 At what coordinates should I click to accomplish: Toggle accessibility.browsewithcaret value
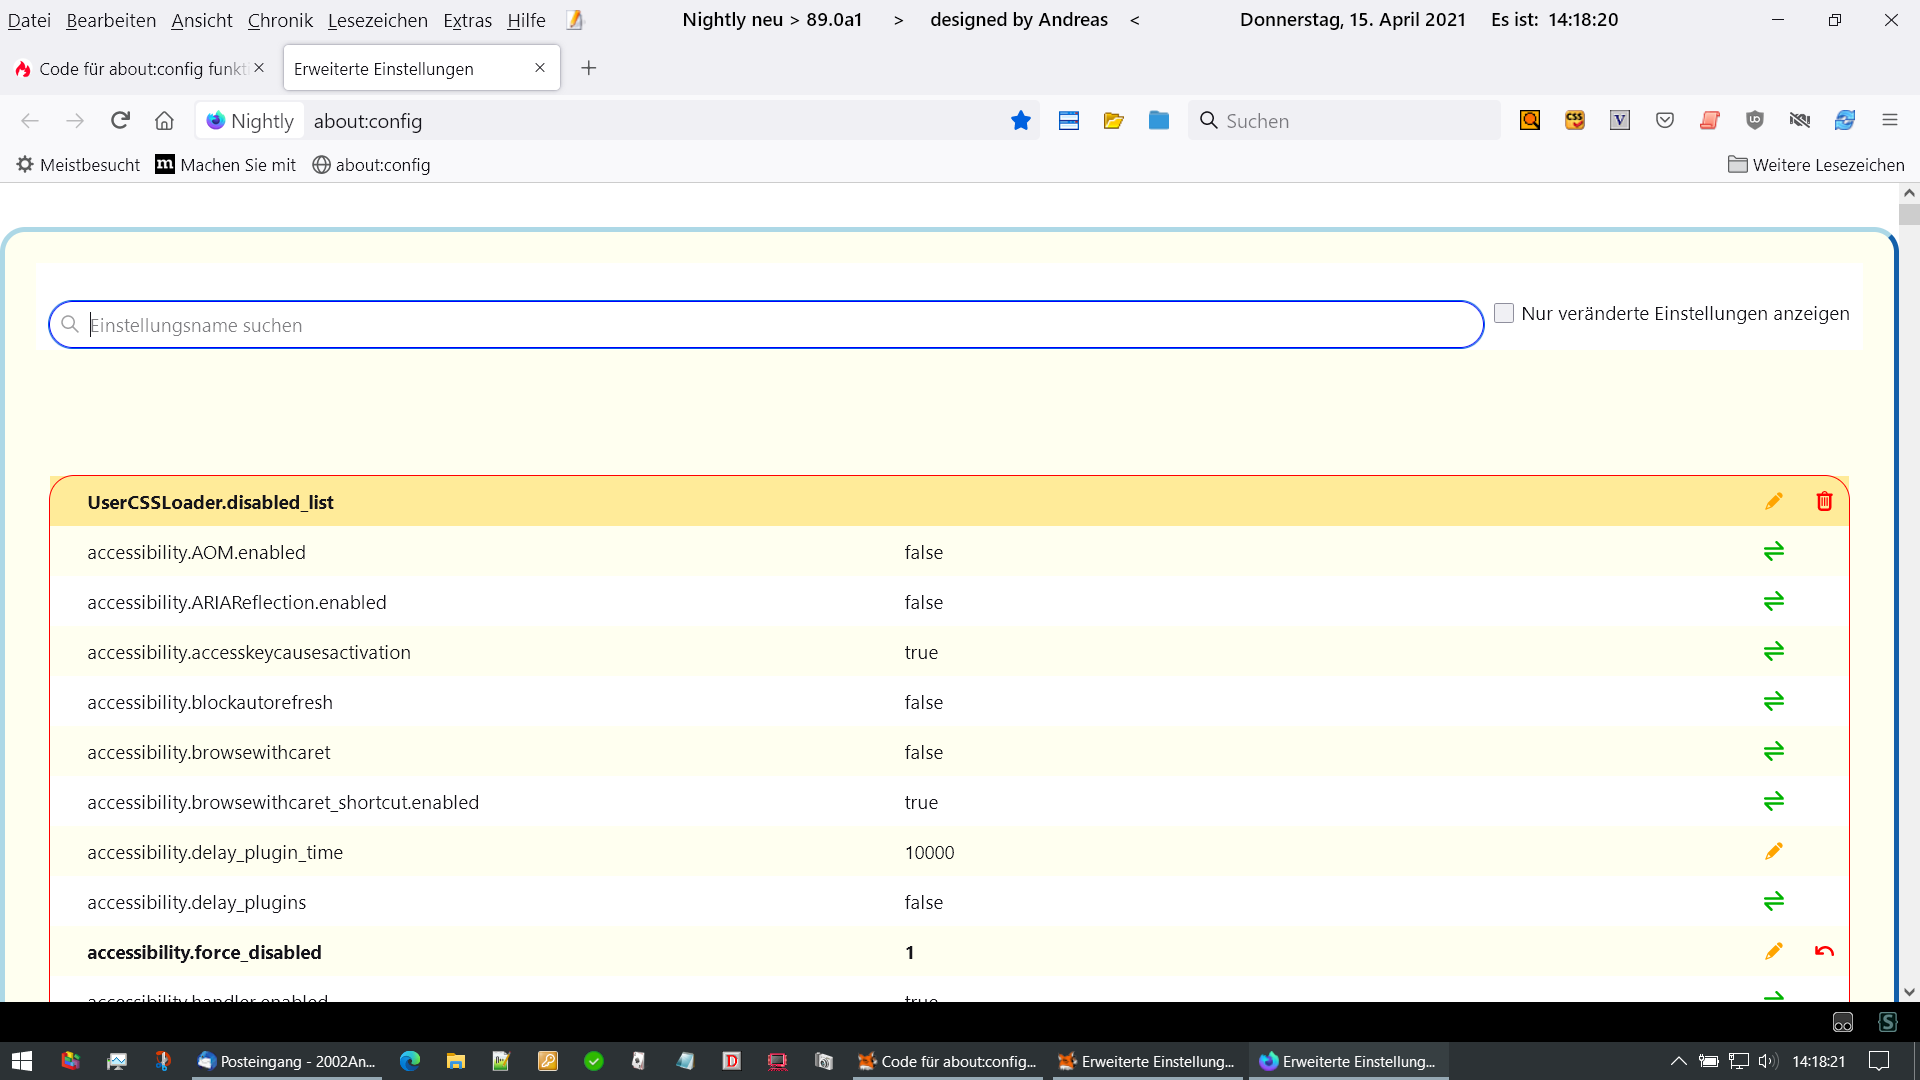click(1773, 751)
